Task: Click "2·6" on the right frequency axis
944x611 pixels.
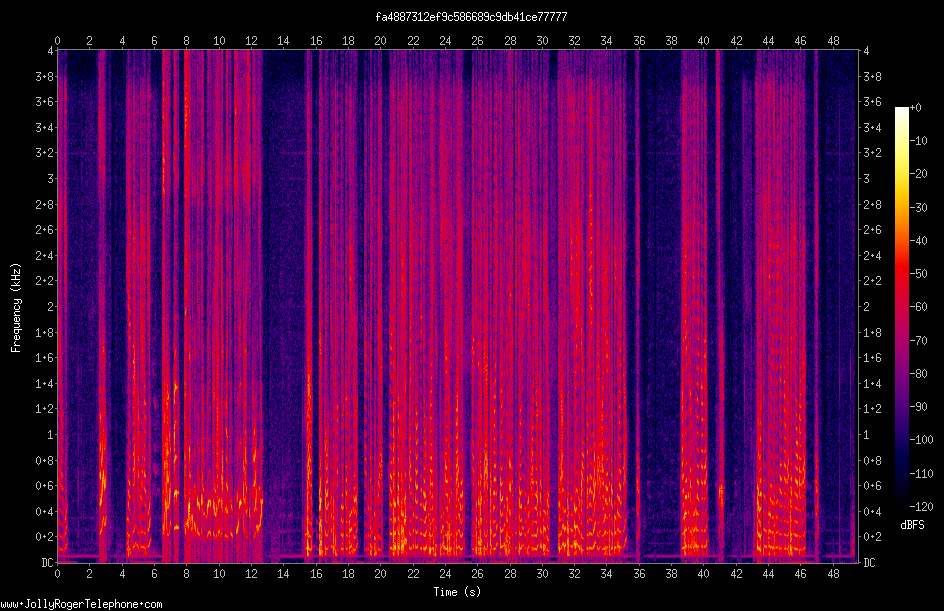Action: click(873, 230)
